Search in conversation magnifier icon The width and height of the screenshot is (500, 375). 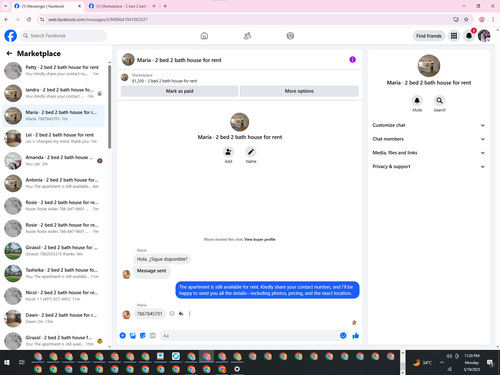[440, 100]
